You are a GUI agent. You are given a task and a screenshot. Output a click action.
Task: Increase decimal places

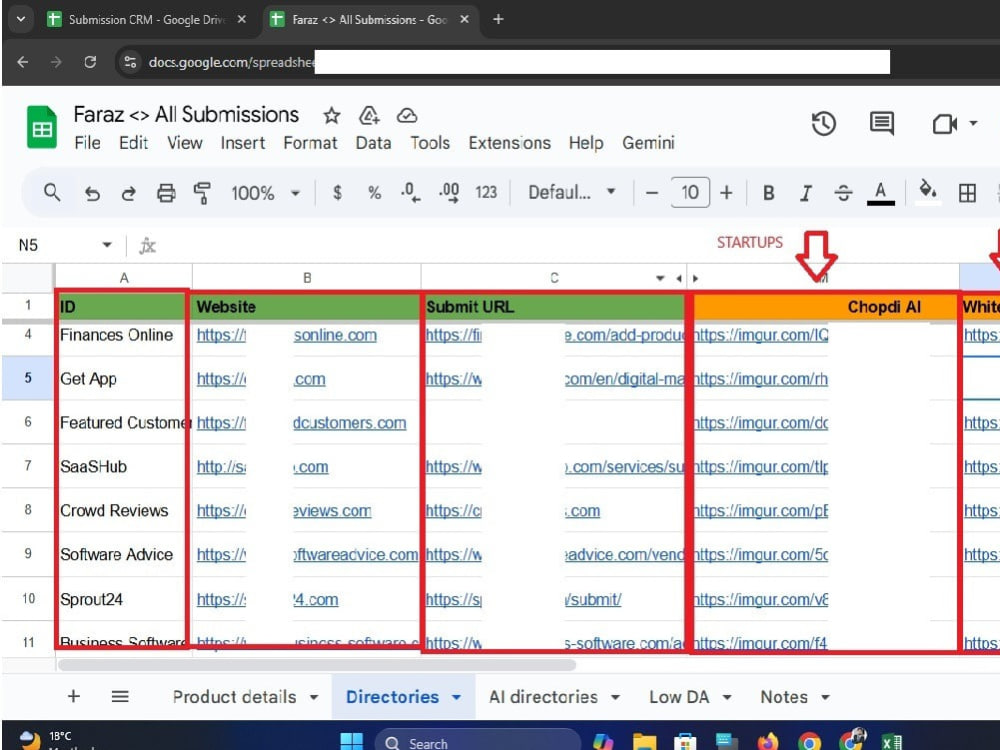(449, 193)
